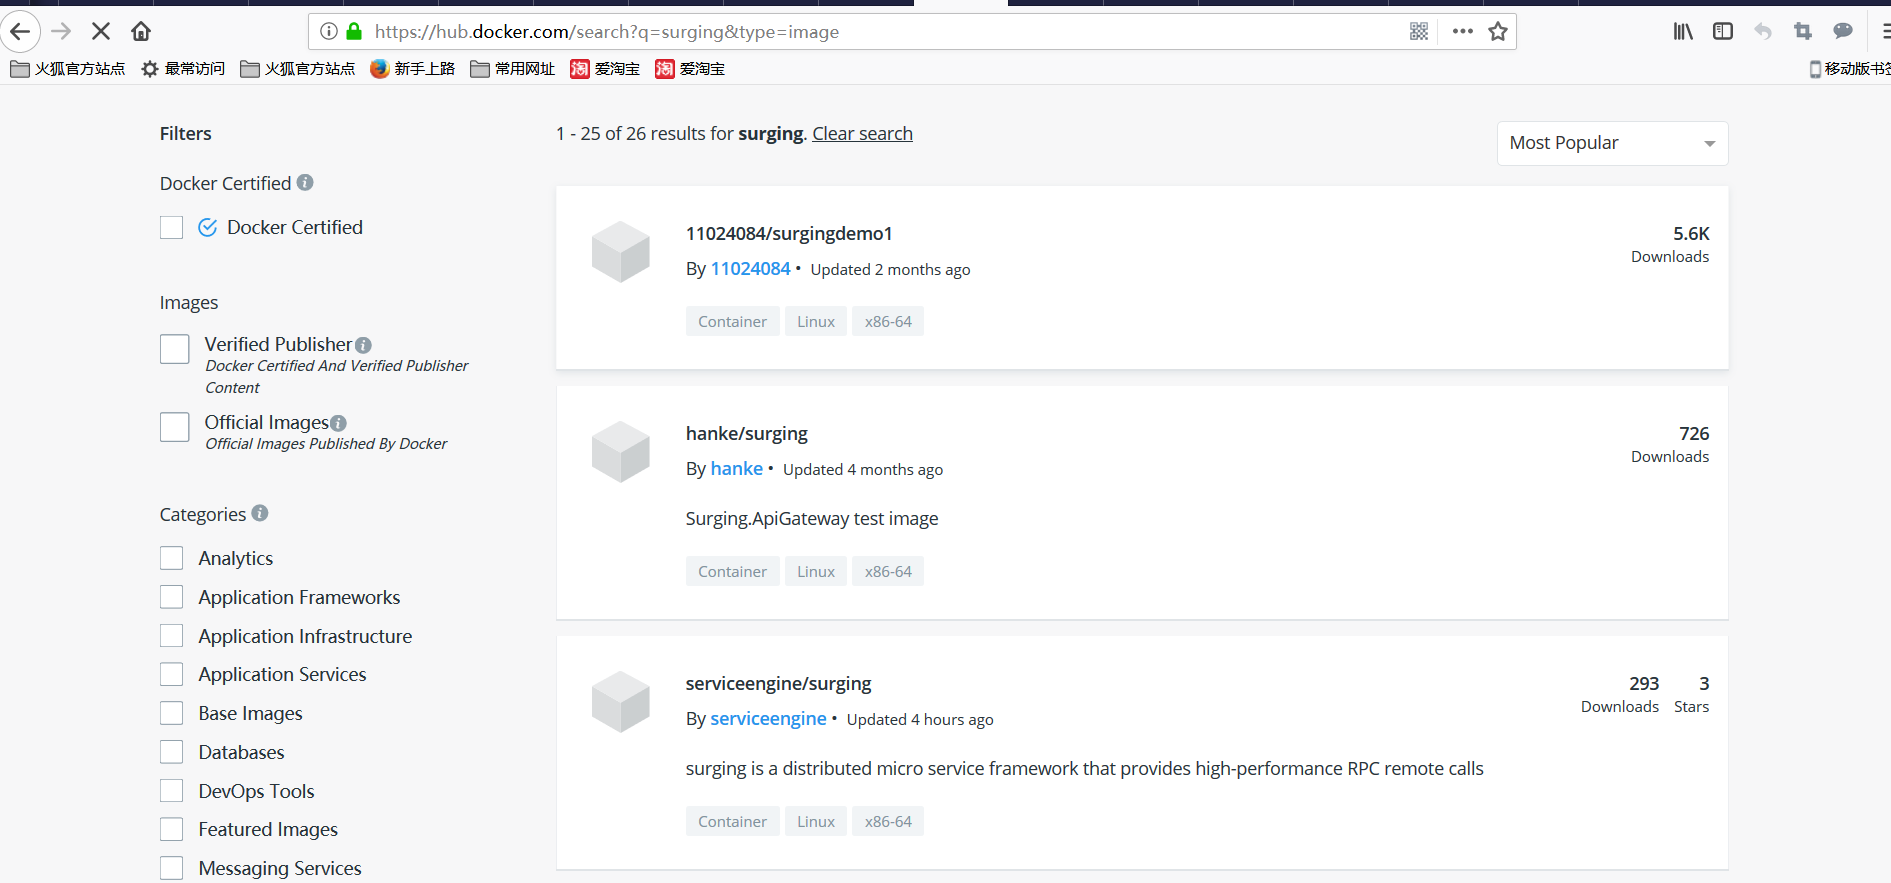Screen dimensions: 1891x883
Task: Go back with the browser back arrow
Action: tap(20, 32)
